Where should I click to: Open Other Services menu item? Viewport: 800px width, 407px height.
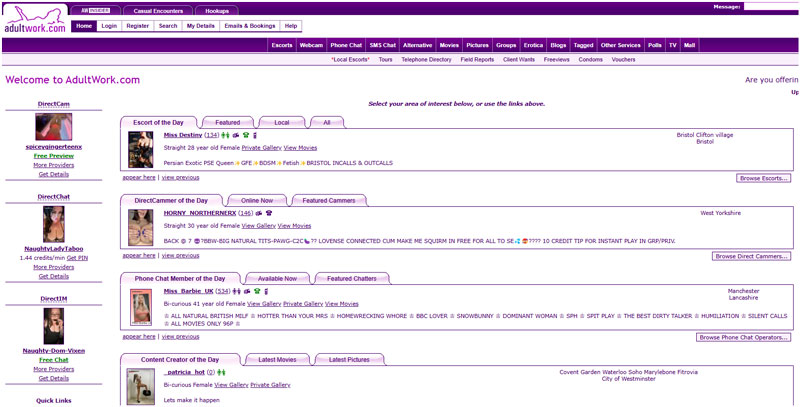[621, 45]
